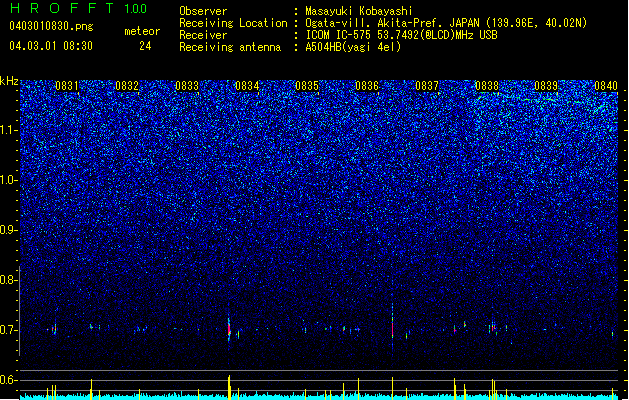Click the 'Receiving antenna' label
629x400 pixels.
[x=230, y=47]
